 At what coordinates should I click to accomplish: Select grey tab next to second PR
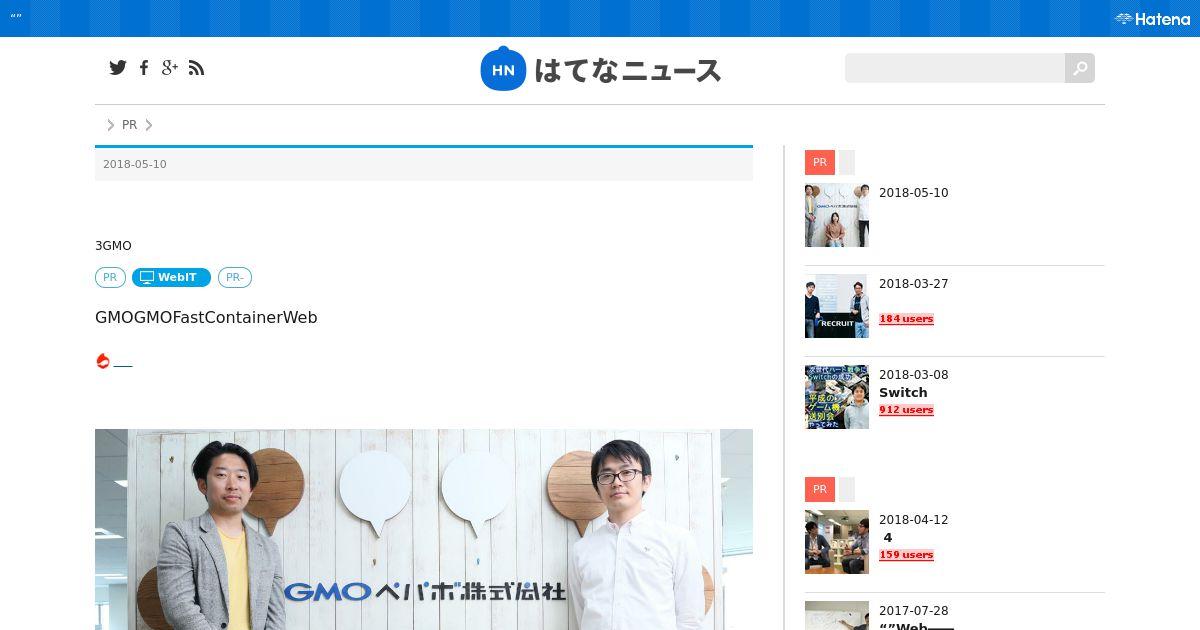tap(847, 489)
